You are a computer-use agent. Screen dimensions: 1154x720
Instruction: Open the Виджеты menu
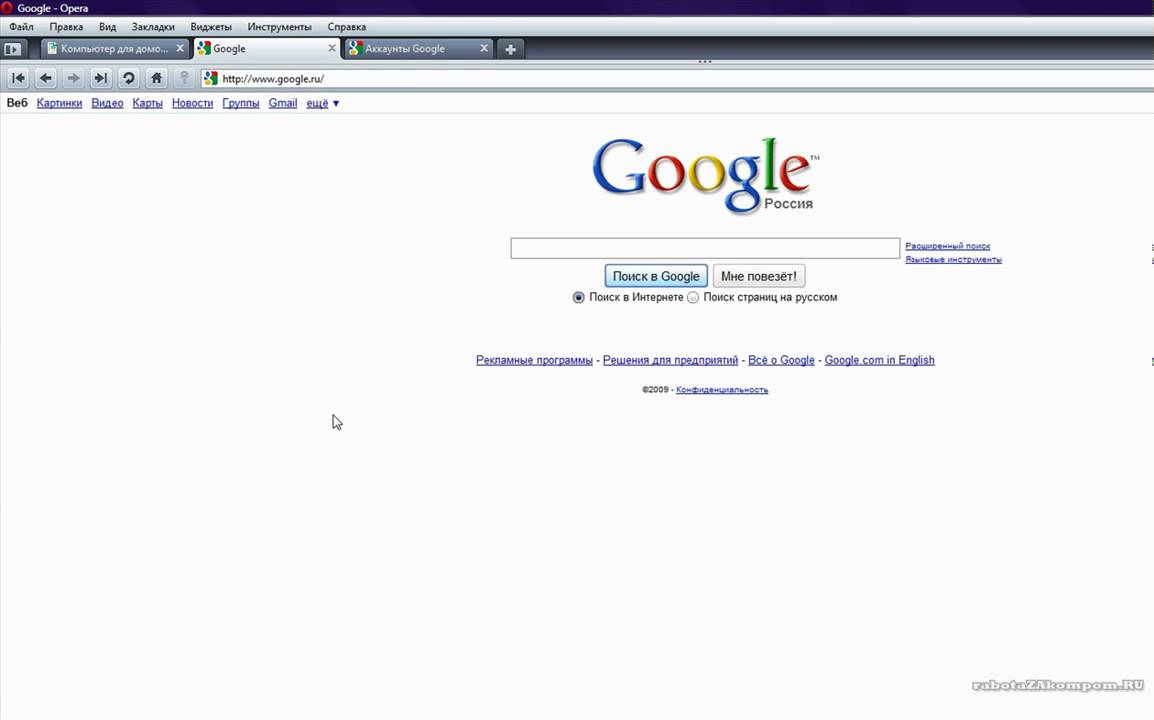211,27
